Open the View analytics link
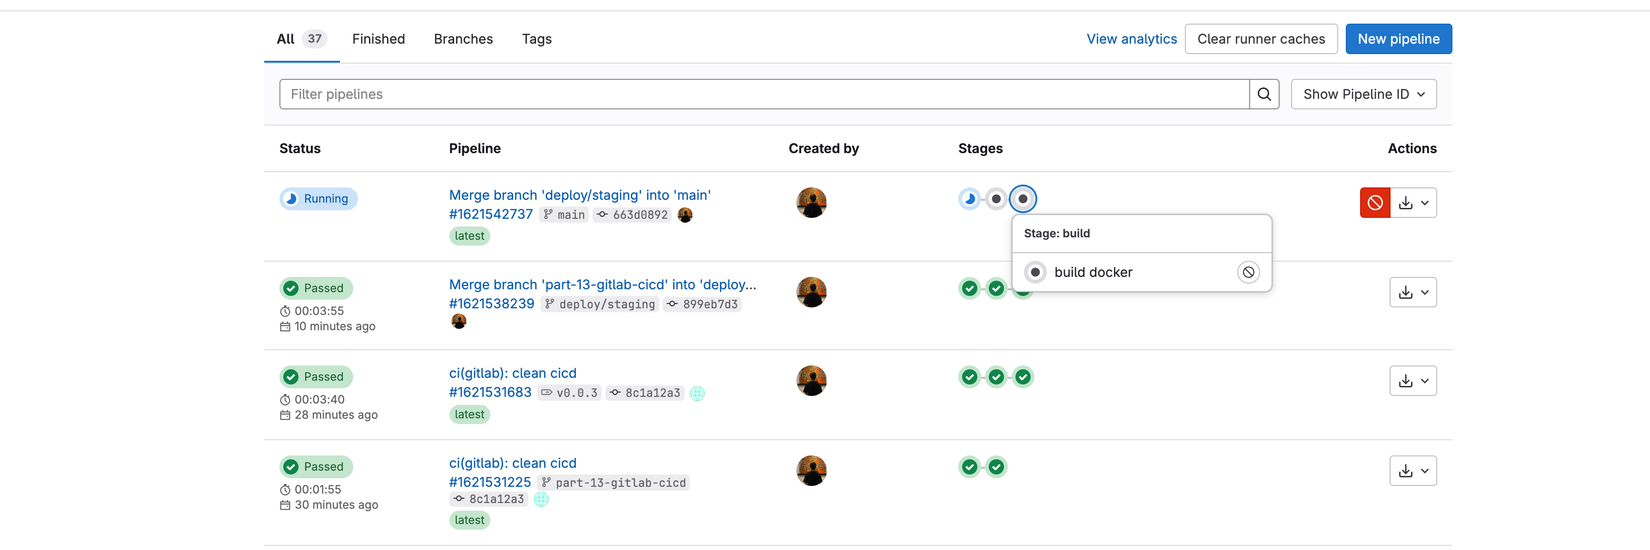The image size is (1650, 550). point(1131,39)
